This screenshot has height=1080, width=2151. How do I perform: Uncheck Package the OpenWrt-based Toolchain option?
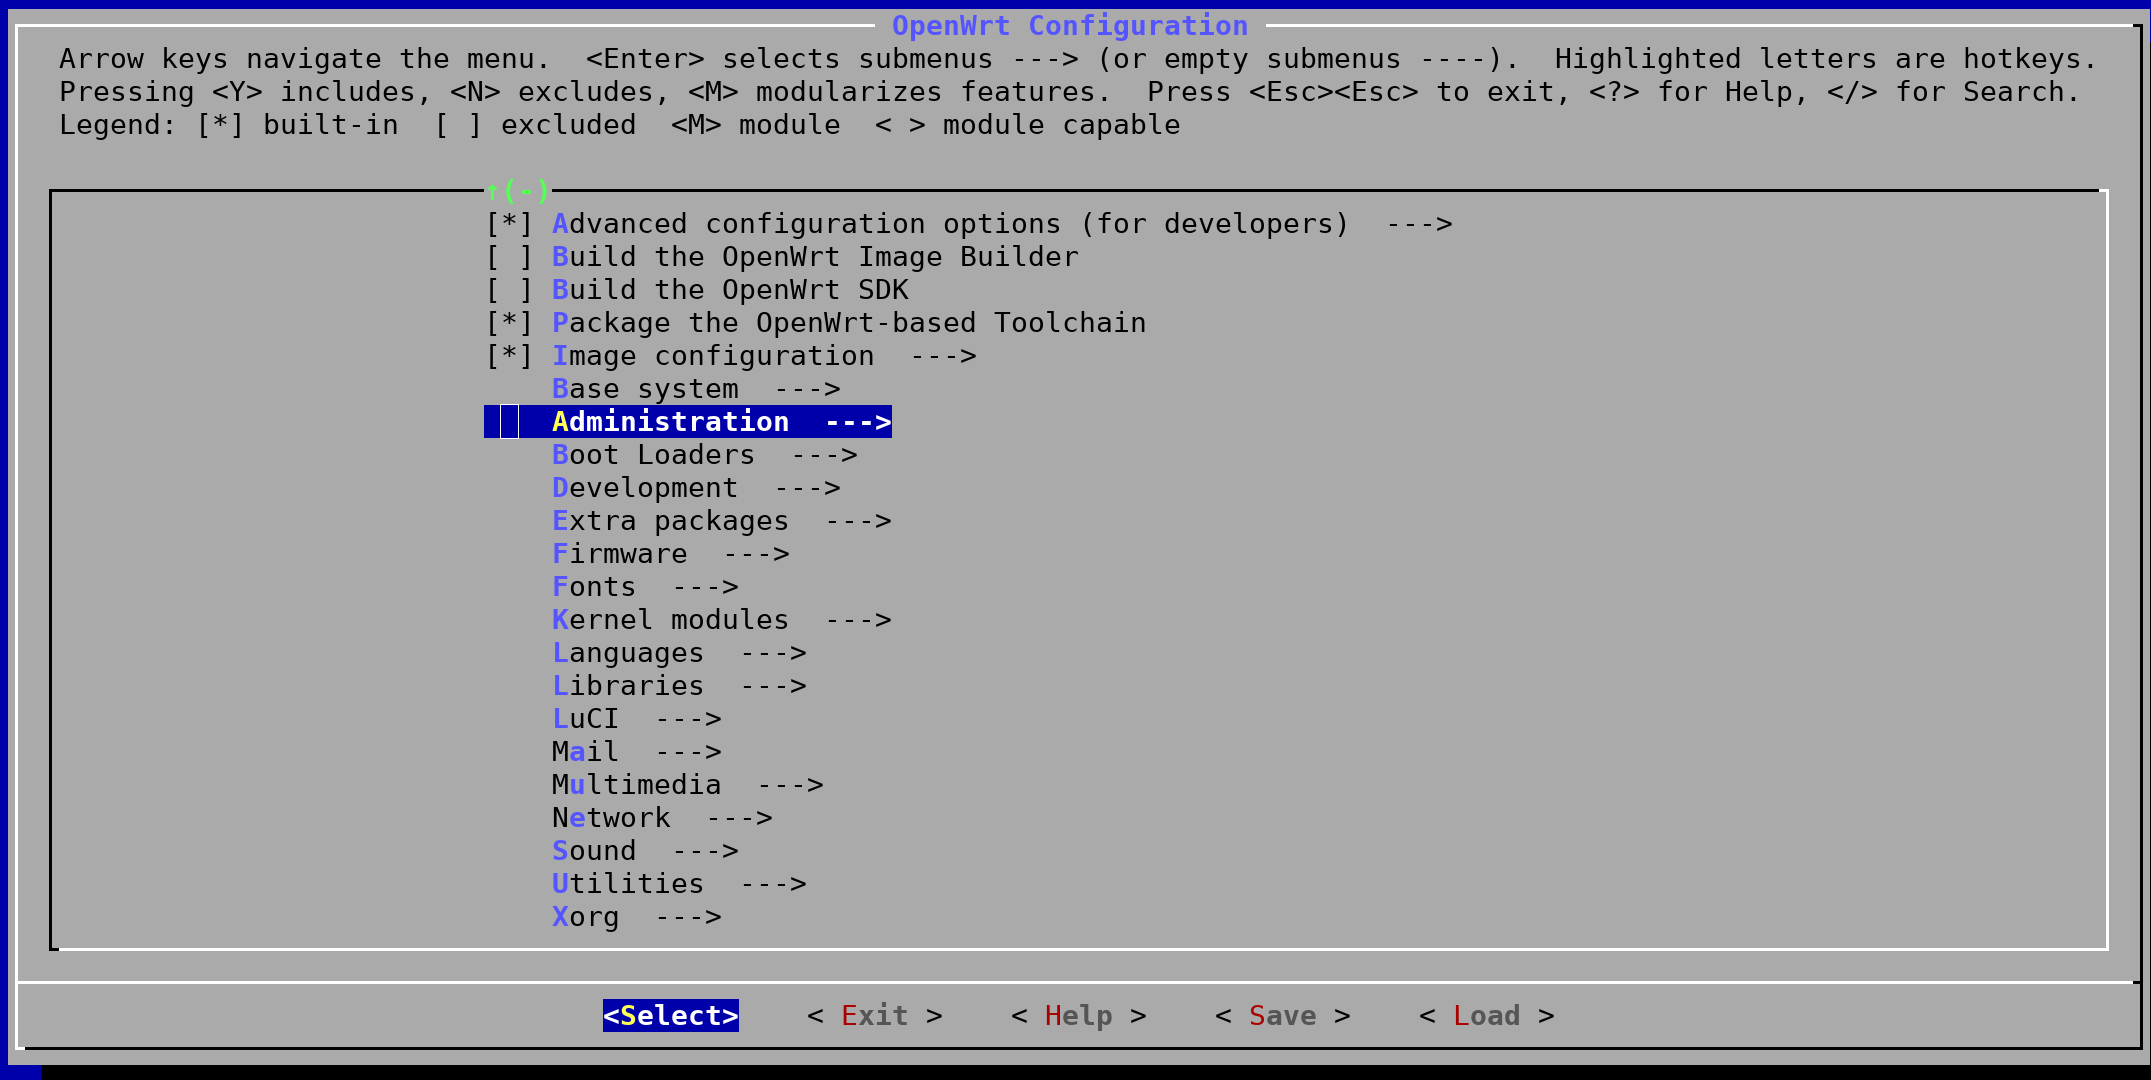[x=509, y=323]
